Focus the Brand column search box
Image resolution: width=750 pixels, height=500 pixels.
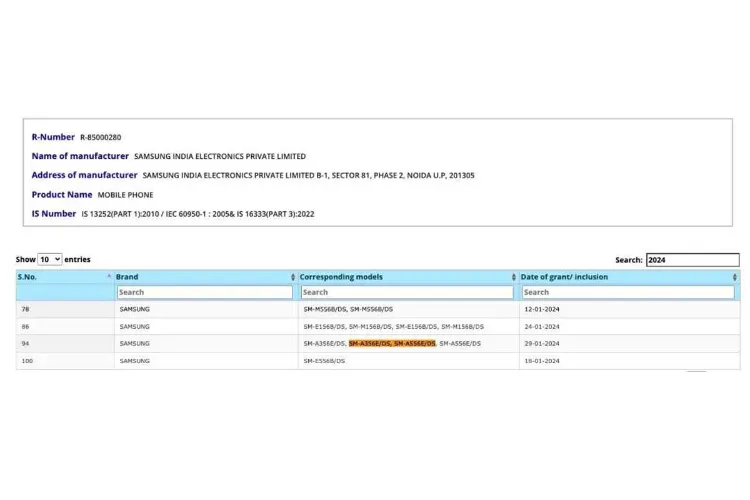(204, 292)
